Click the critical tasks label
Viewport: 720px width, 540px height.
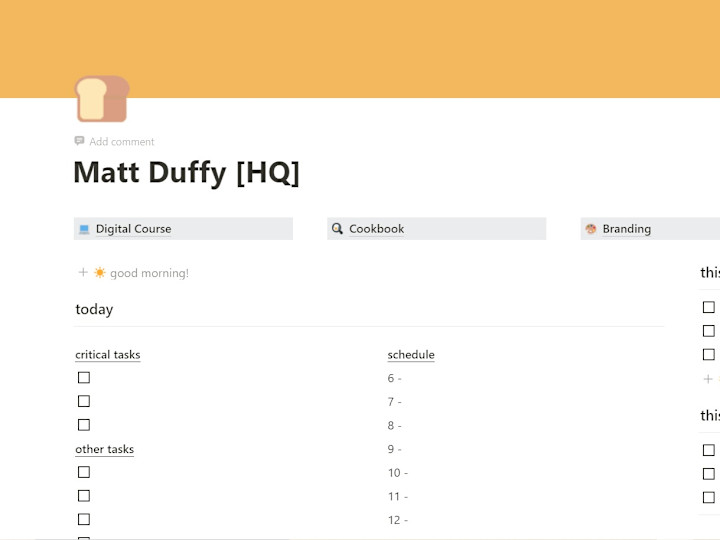click(108, 354)
